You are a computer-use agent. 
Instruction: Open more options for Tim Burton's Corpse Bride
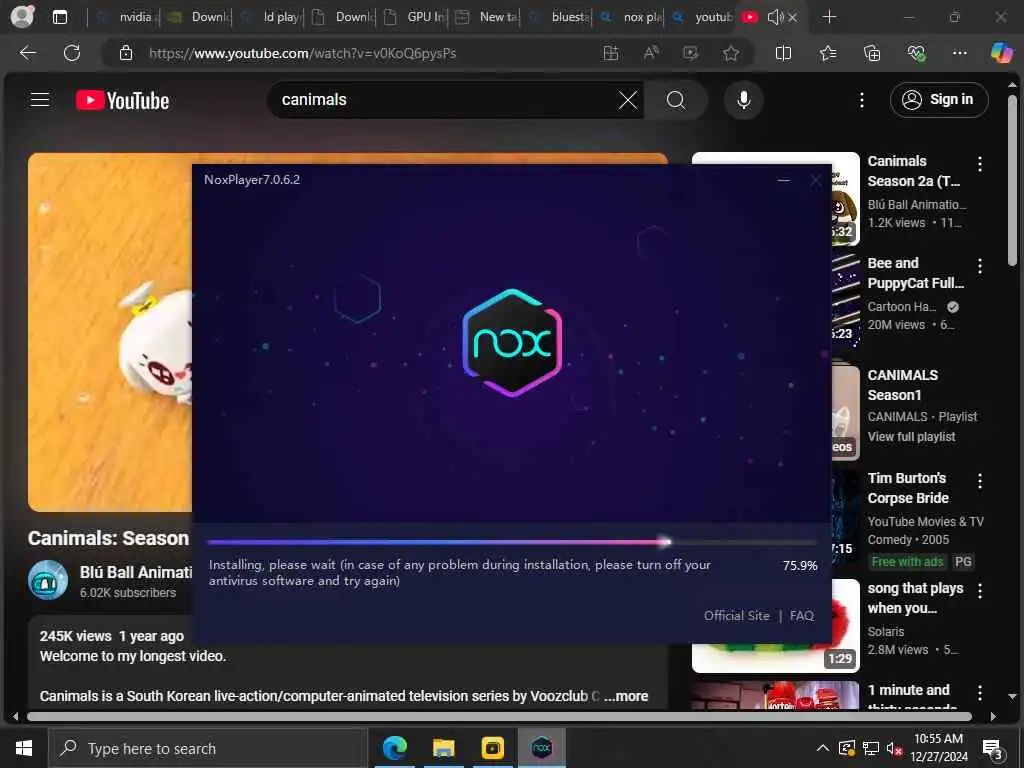(980, 481)
